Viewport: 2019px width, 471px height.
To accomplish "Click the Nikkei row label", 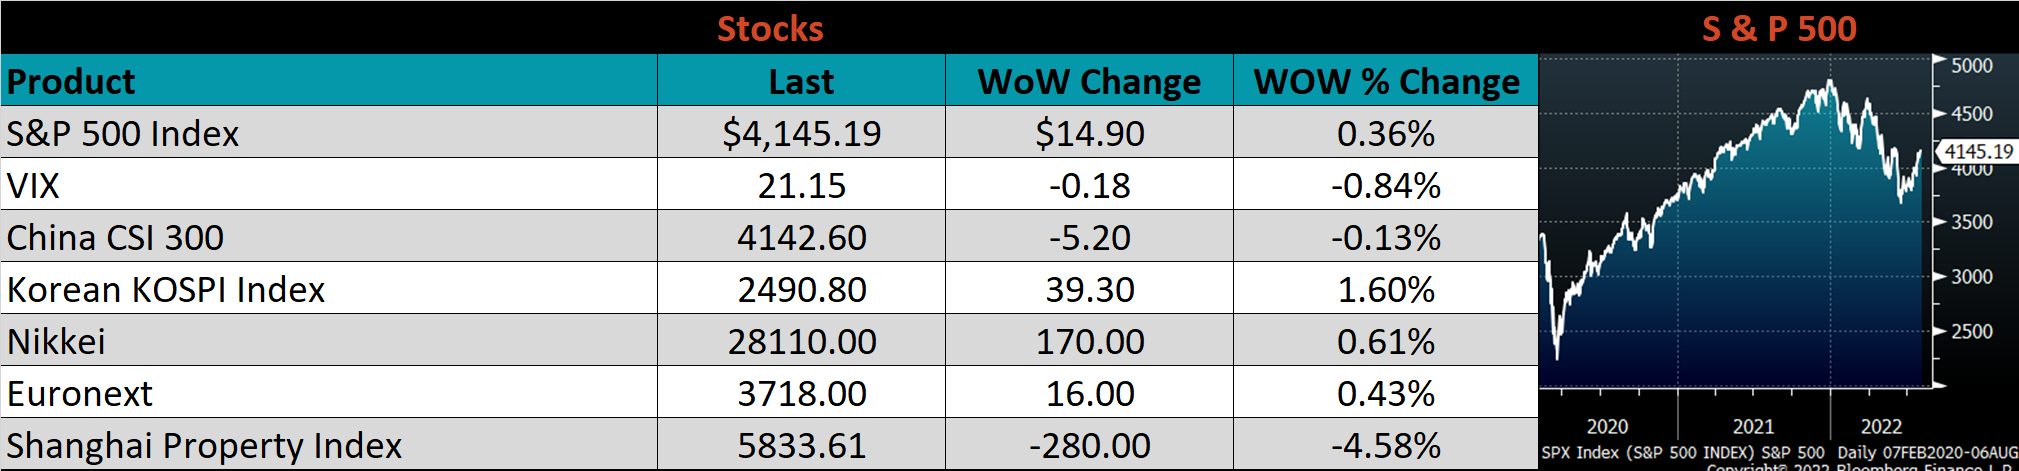I will (x=56, y=341).
